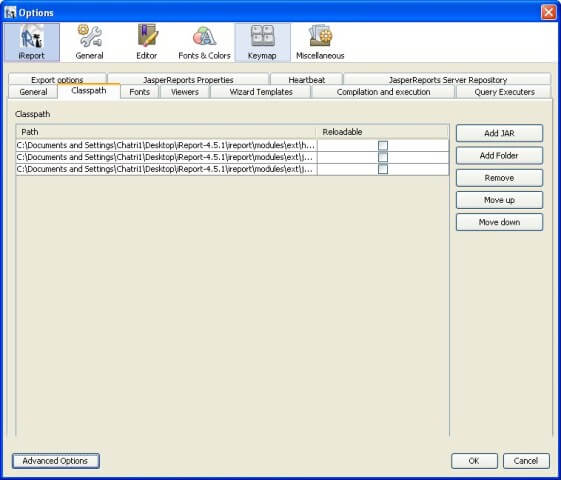Click the Add JAR button
Viewport: 561px width, 480px height.
point(499,133)
